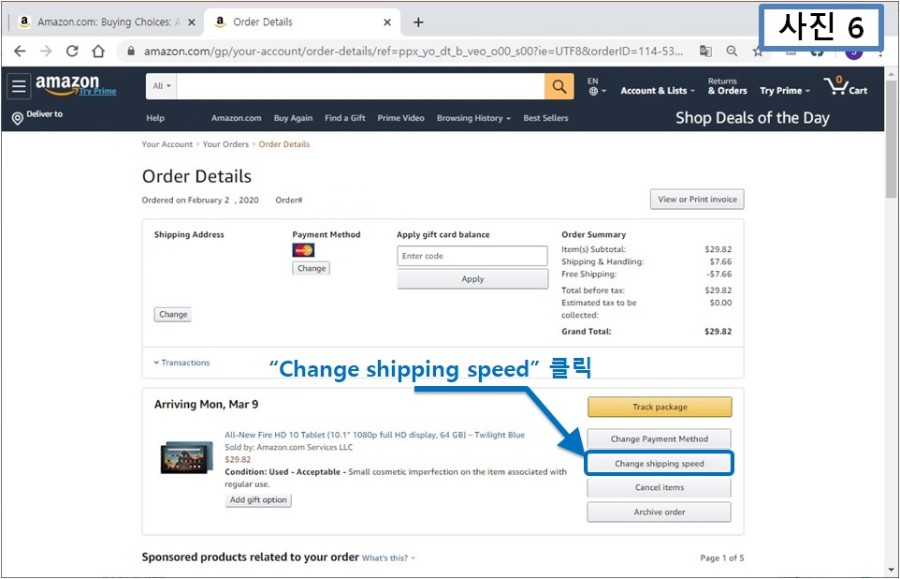Click the Track package button
The width and height of the screenshot is (900, 579).
pos(660,407)
